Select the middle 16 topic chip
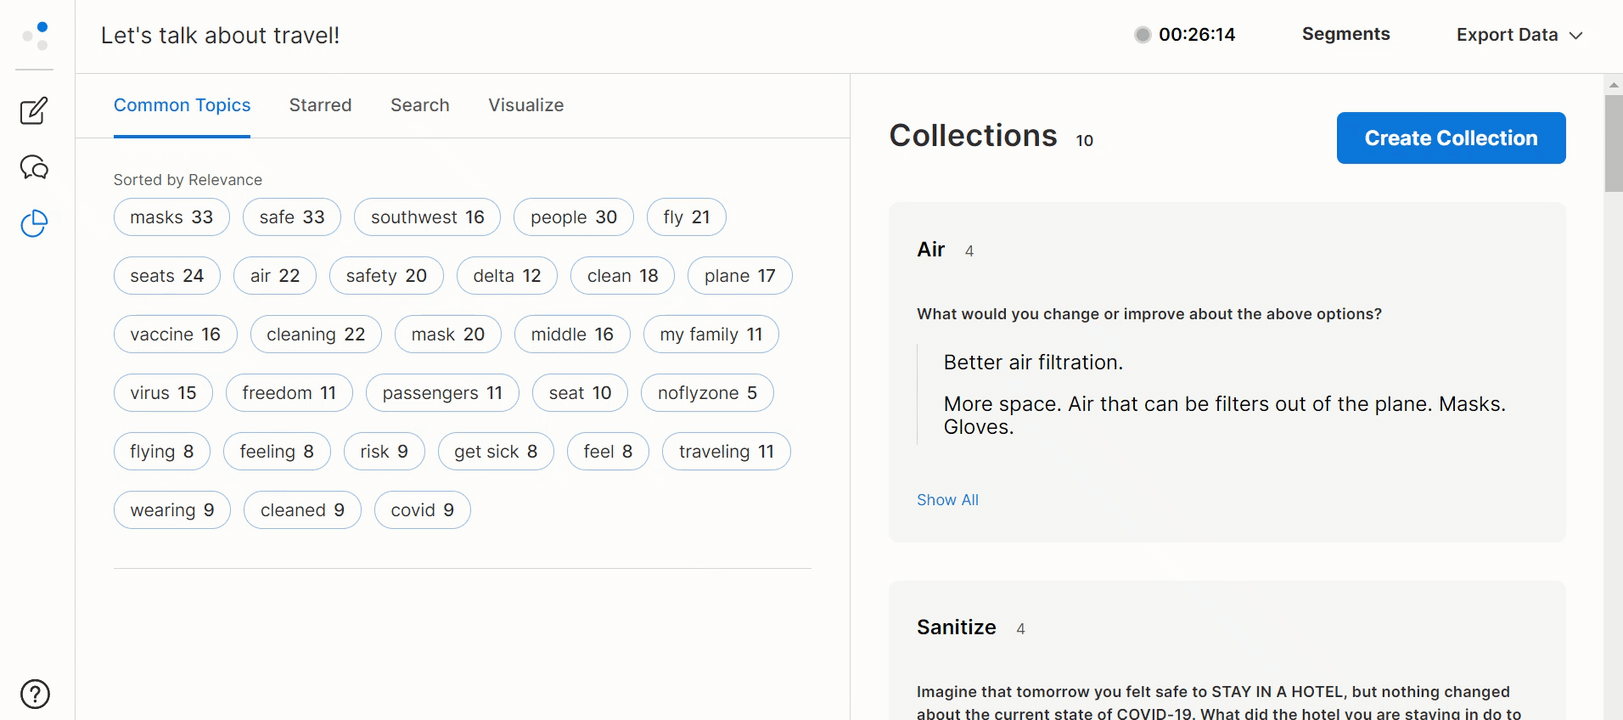This screenshot has height=720, width=1623. (x=572, y=334)
